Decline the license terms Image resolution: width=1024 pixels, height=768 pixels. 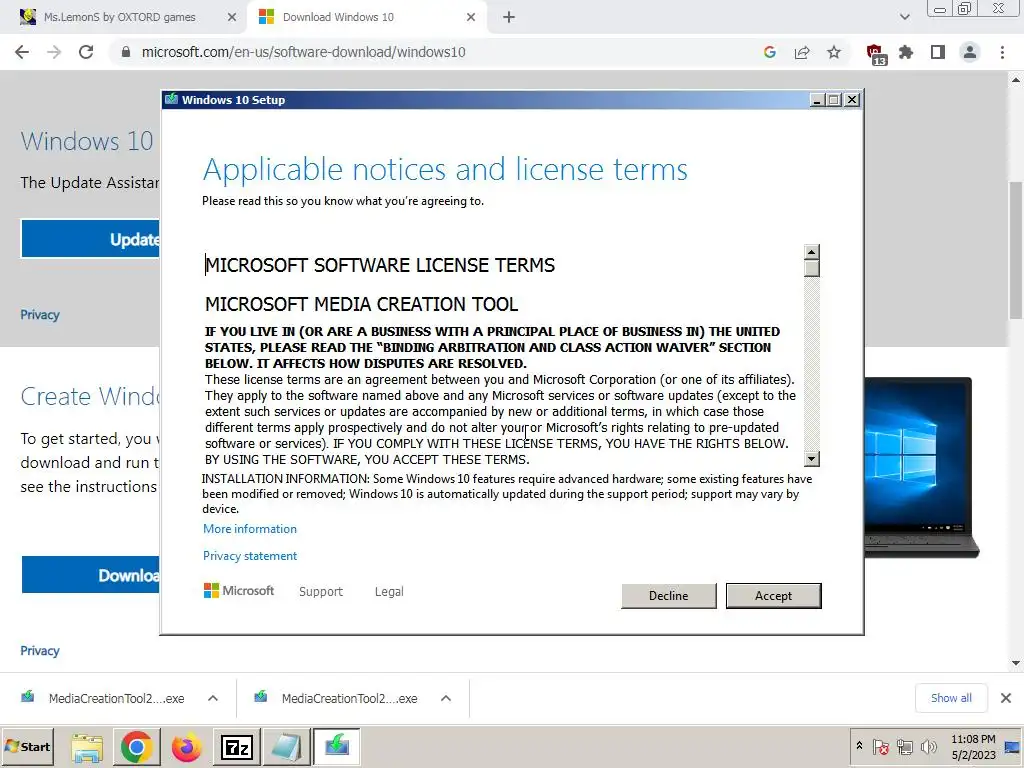pyautogui.click(x=668, y=596)
